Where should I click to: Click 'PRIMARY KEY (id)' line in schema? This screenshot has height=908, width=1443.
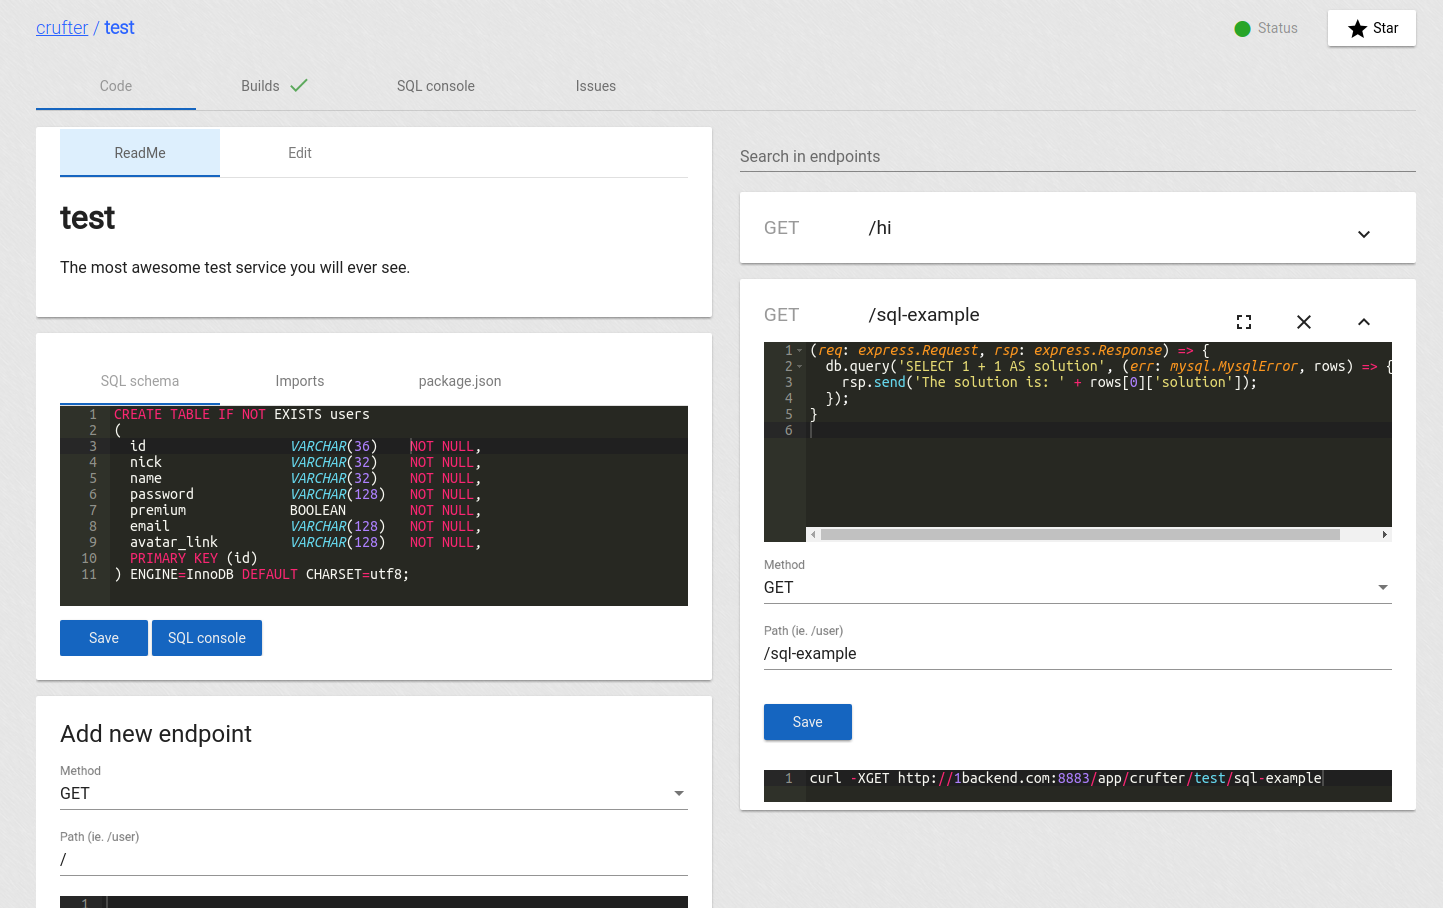(x=194, y=559)
